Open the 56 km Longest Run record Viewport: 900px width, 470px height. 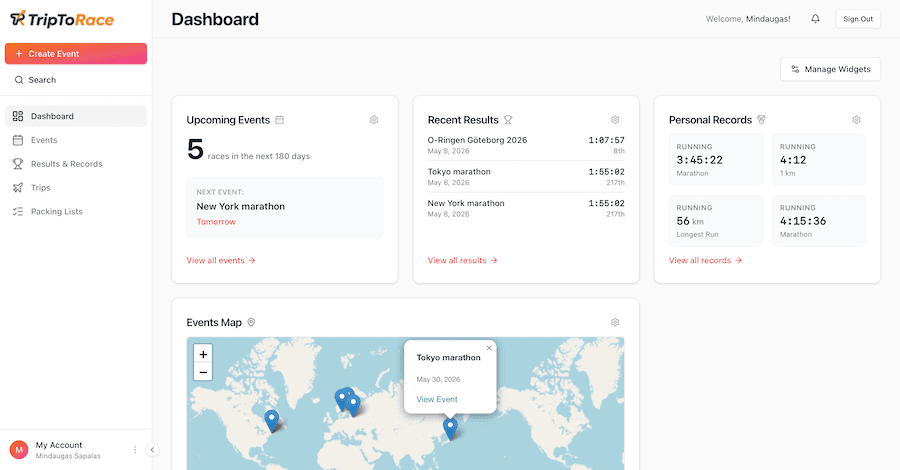coord(716,221)
